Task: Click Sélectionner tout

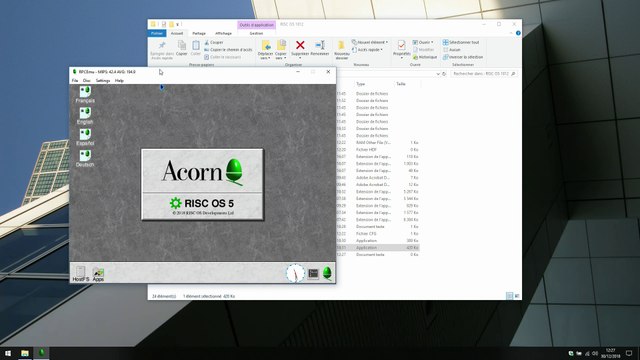Action: 461,42
